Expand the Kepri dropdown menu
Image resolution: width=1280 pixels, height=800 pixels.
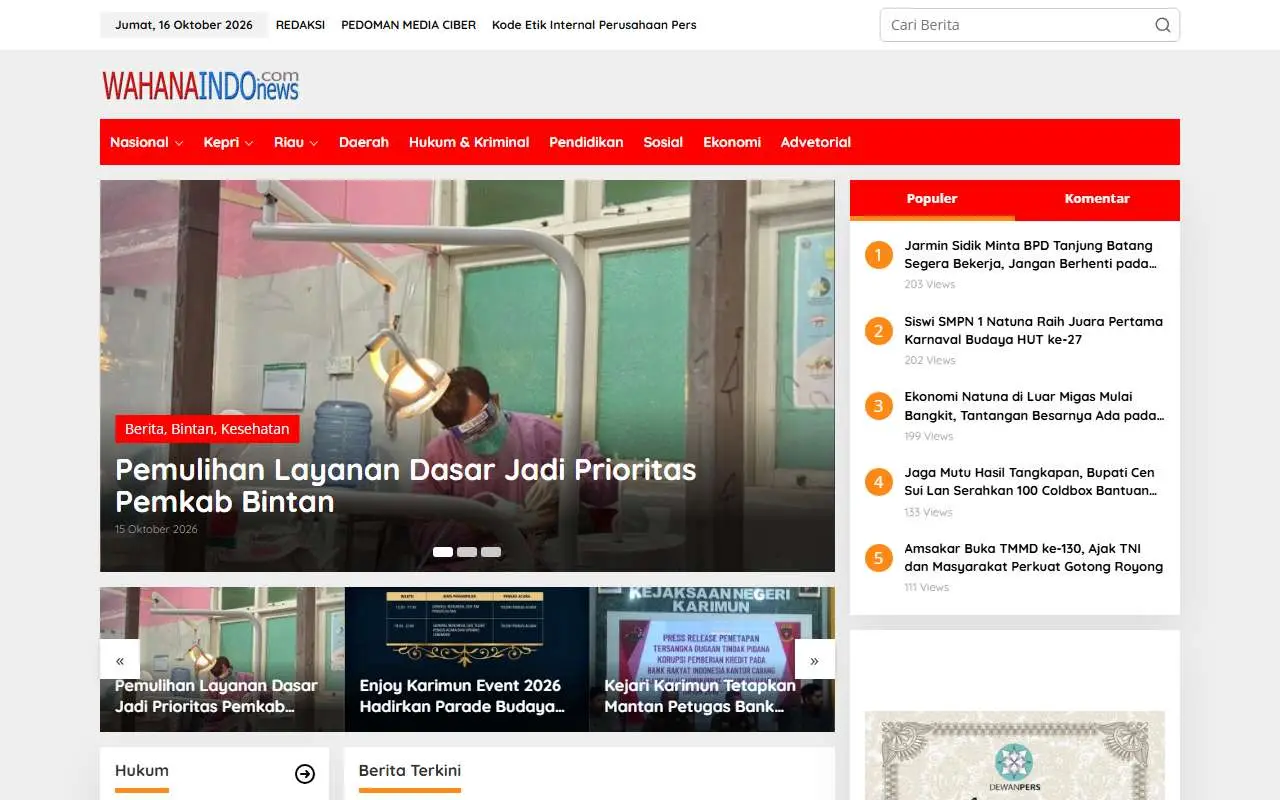tap(228, 142)
